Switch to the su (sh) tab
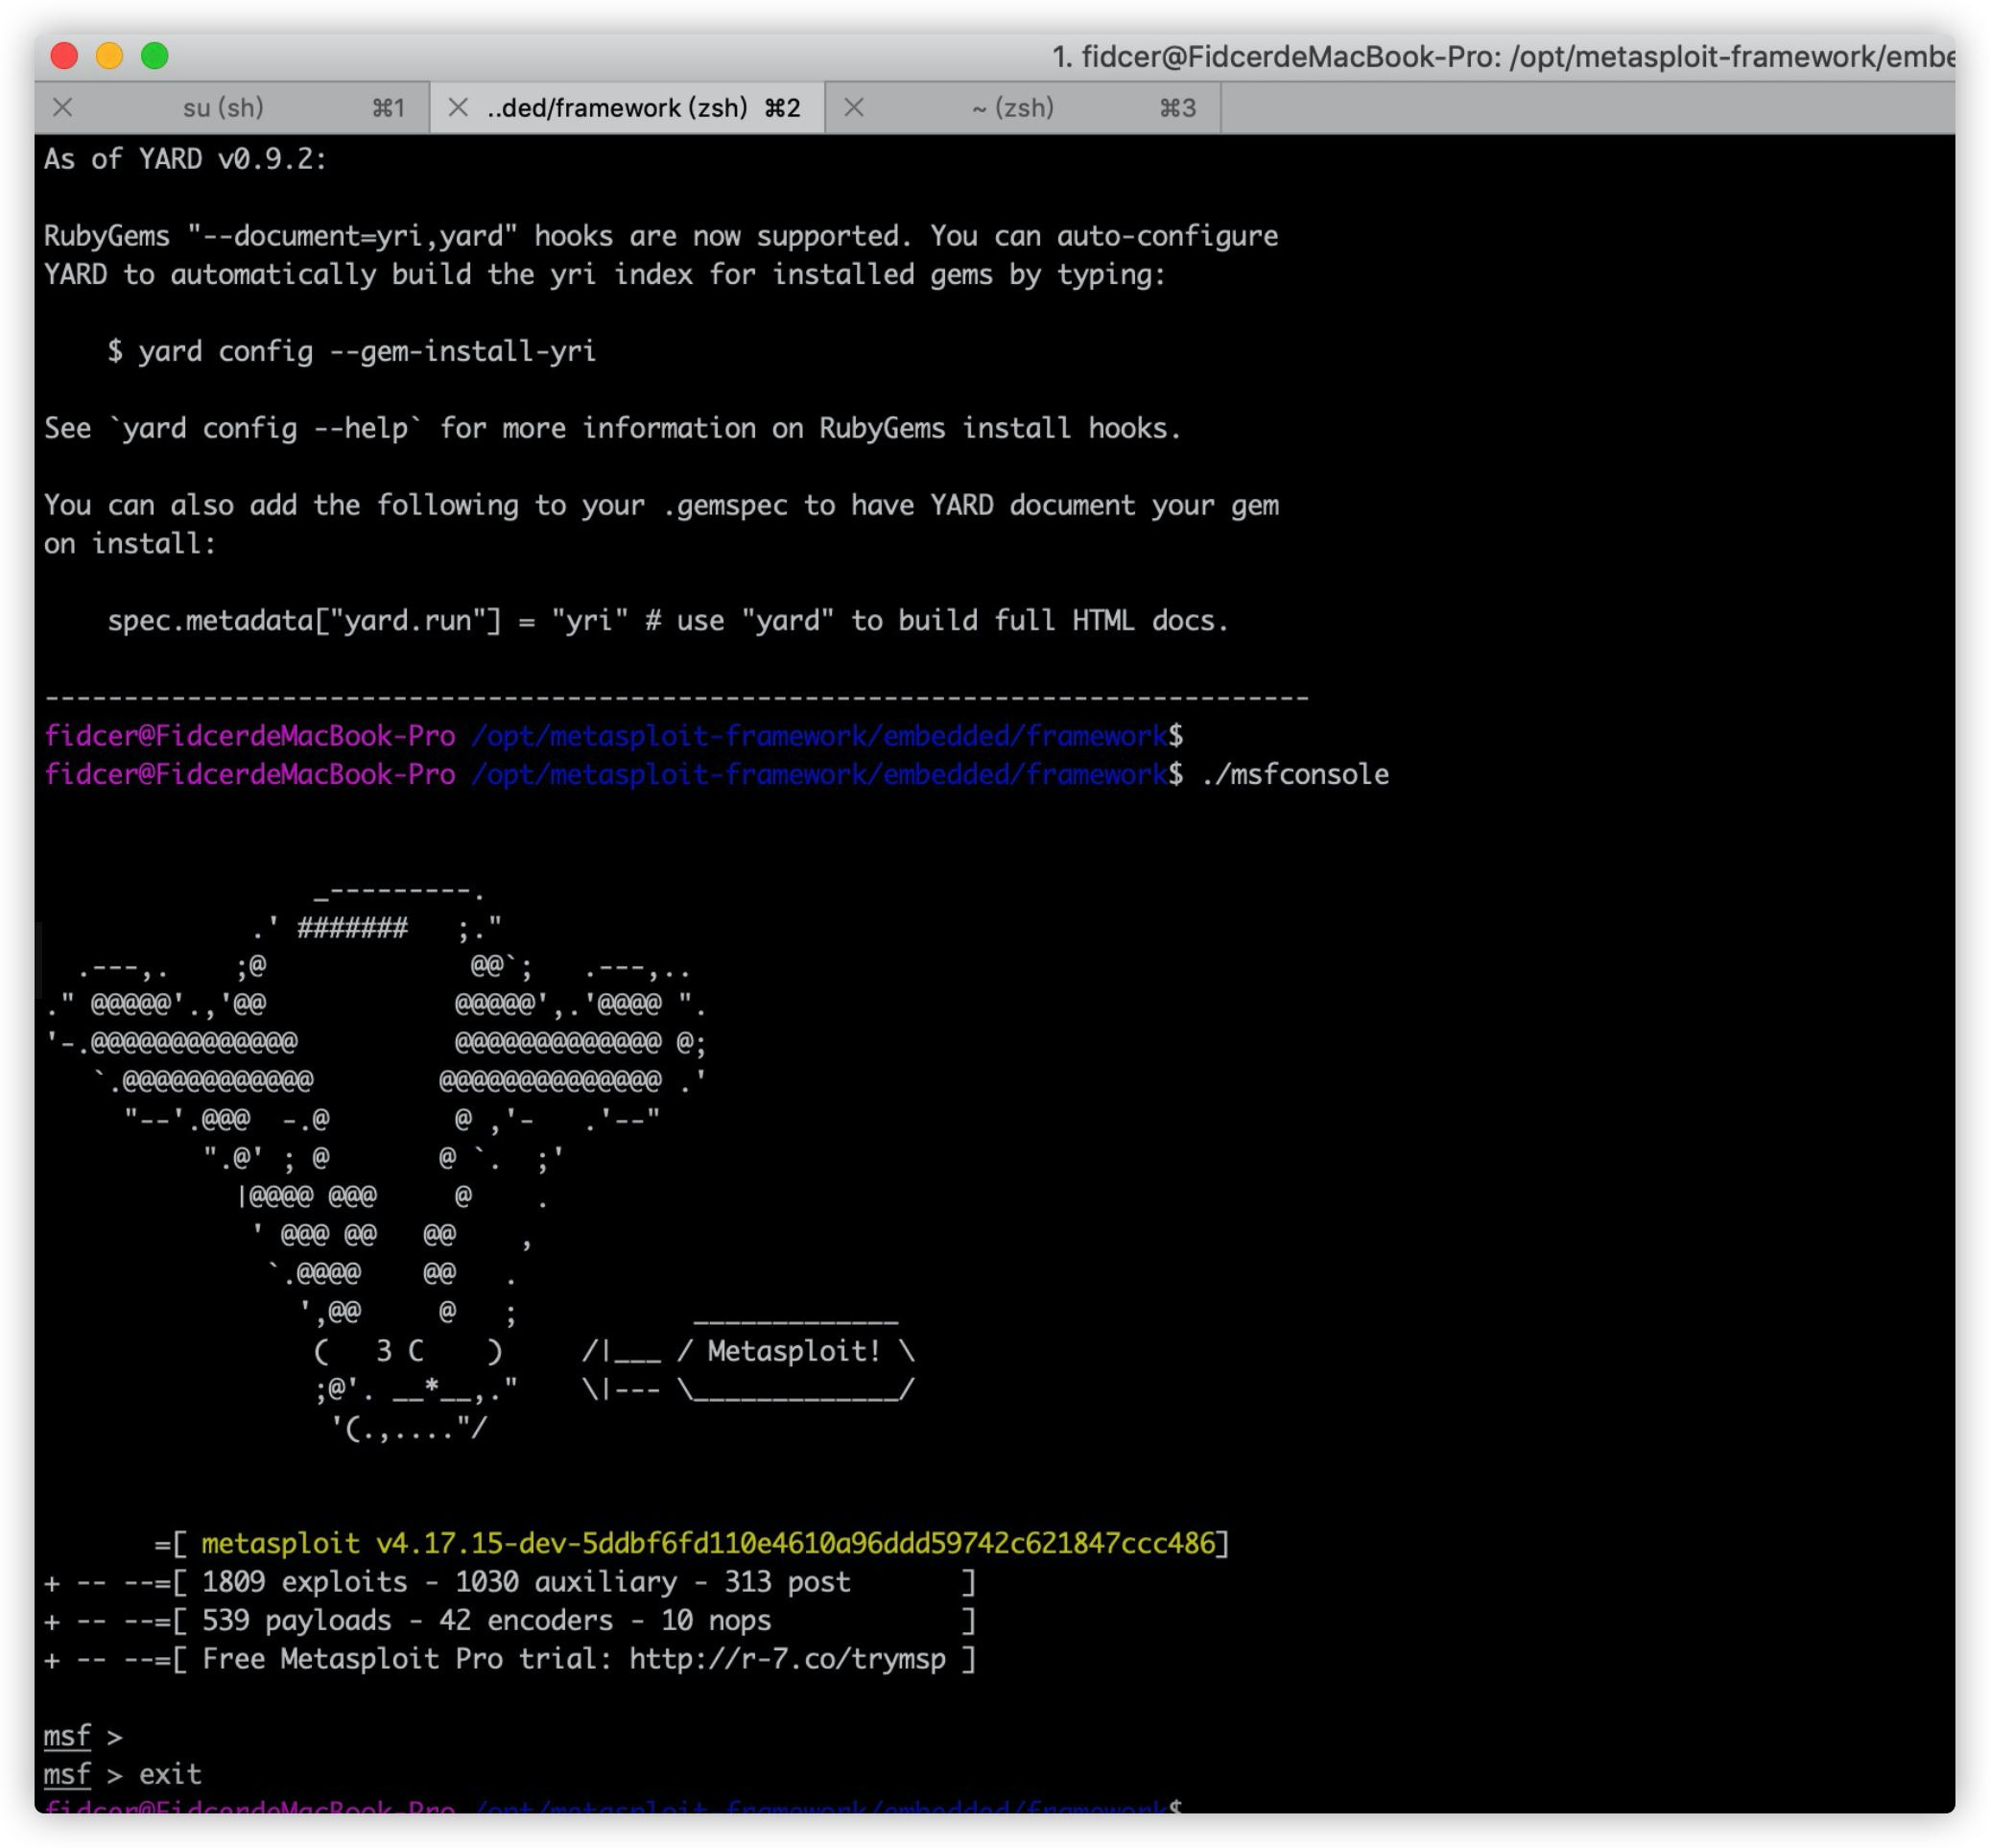 pos(223,108)
